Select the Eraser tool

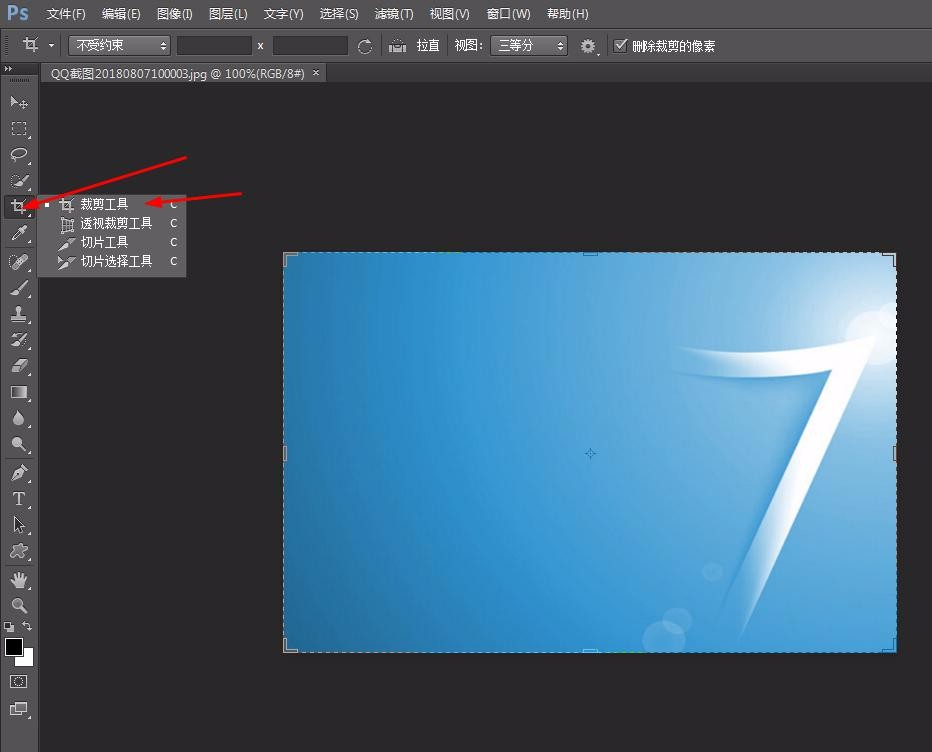pyautogui.click(x=18, y=366)
